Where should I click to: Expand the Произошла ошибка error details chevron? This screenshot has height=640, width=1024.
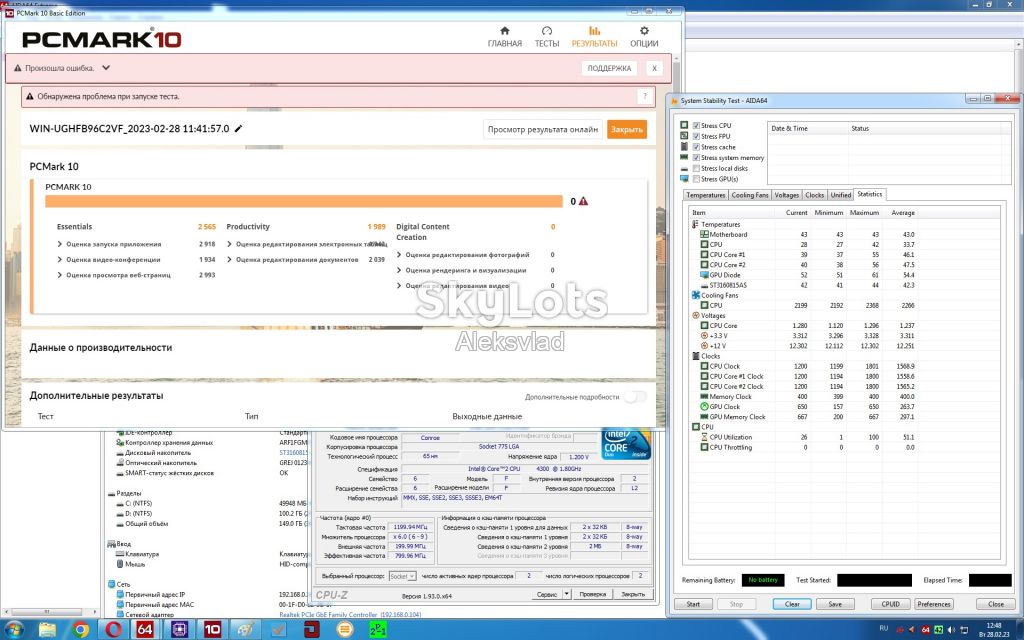[106, 67]
